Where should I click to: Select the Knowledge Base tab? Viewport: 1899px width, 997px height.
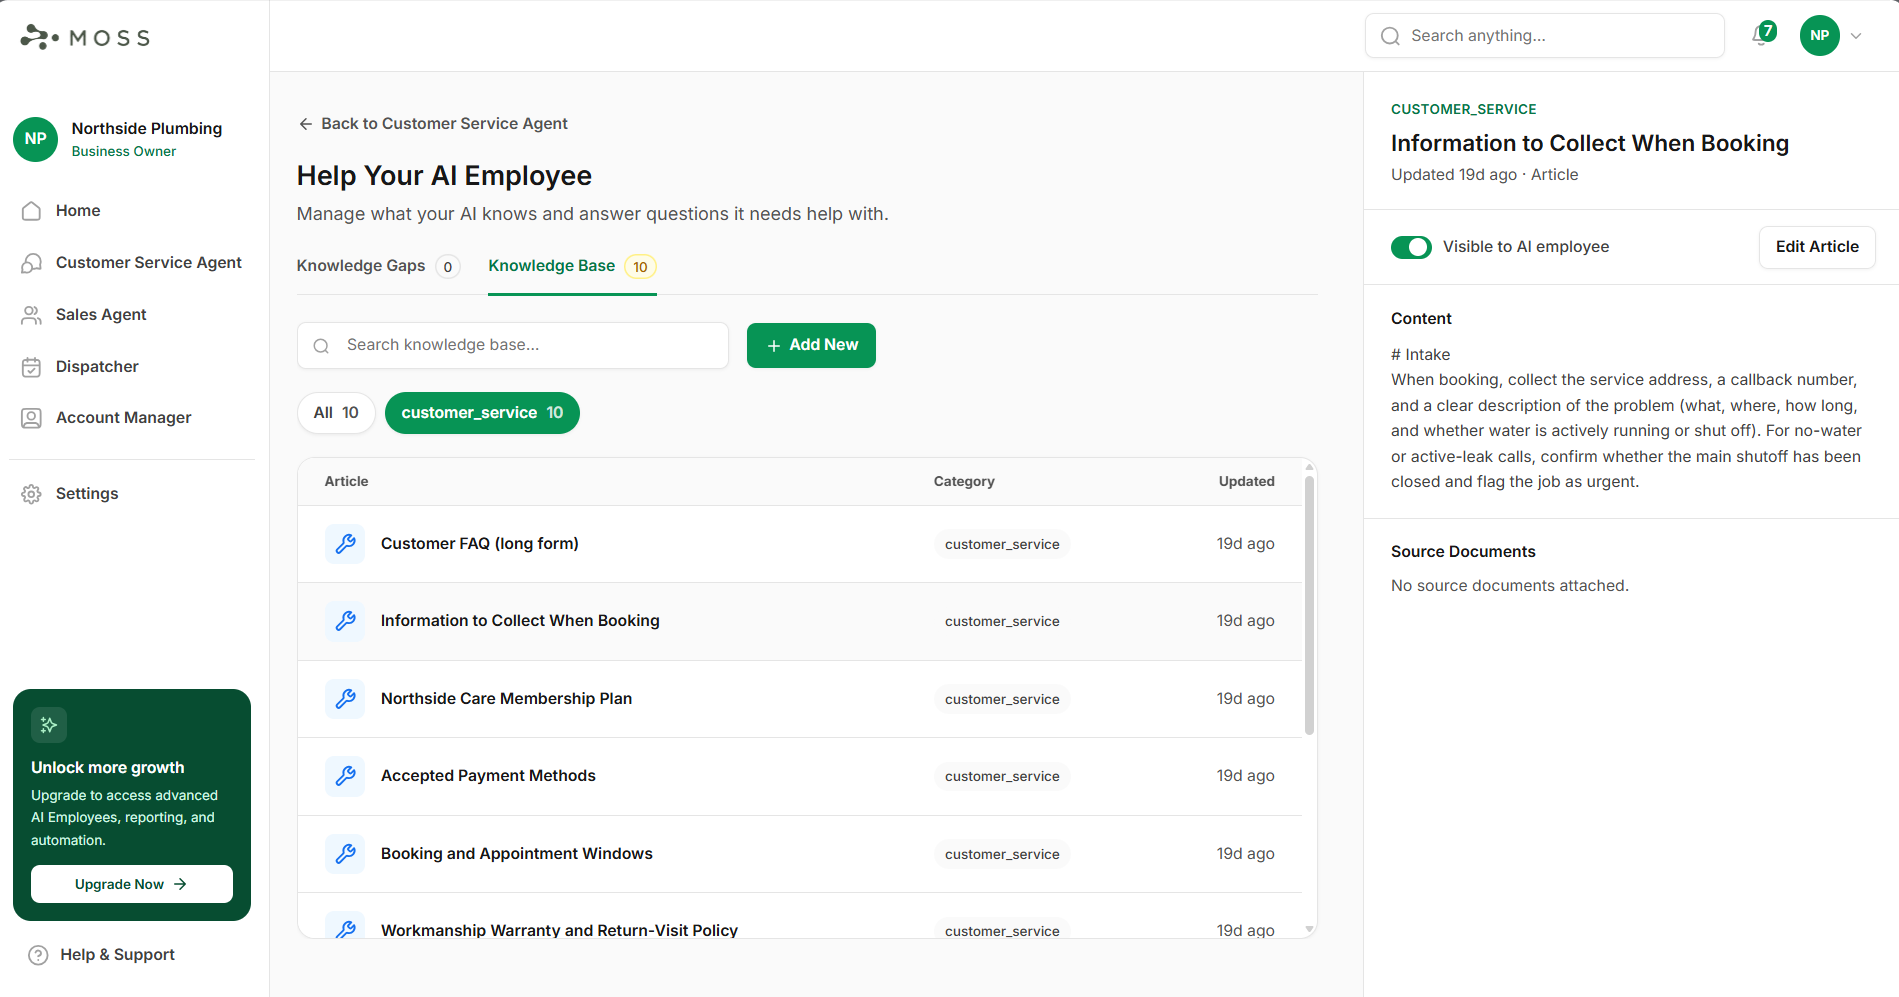572,266
